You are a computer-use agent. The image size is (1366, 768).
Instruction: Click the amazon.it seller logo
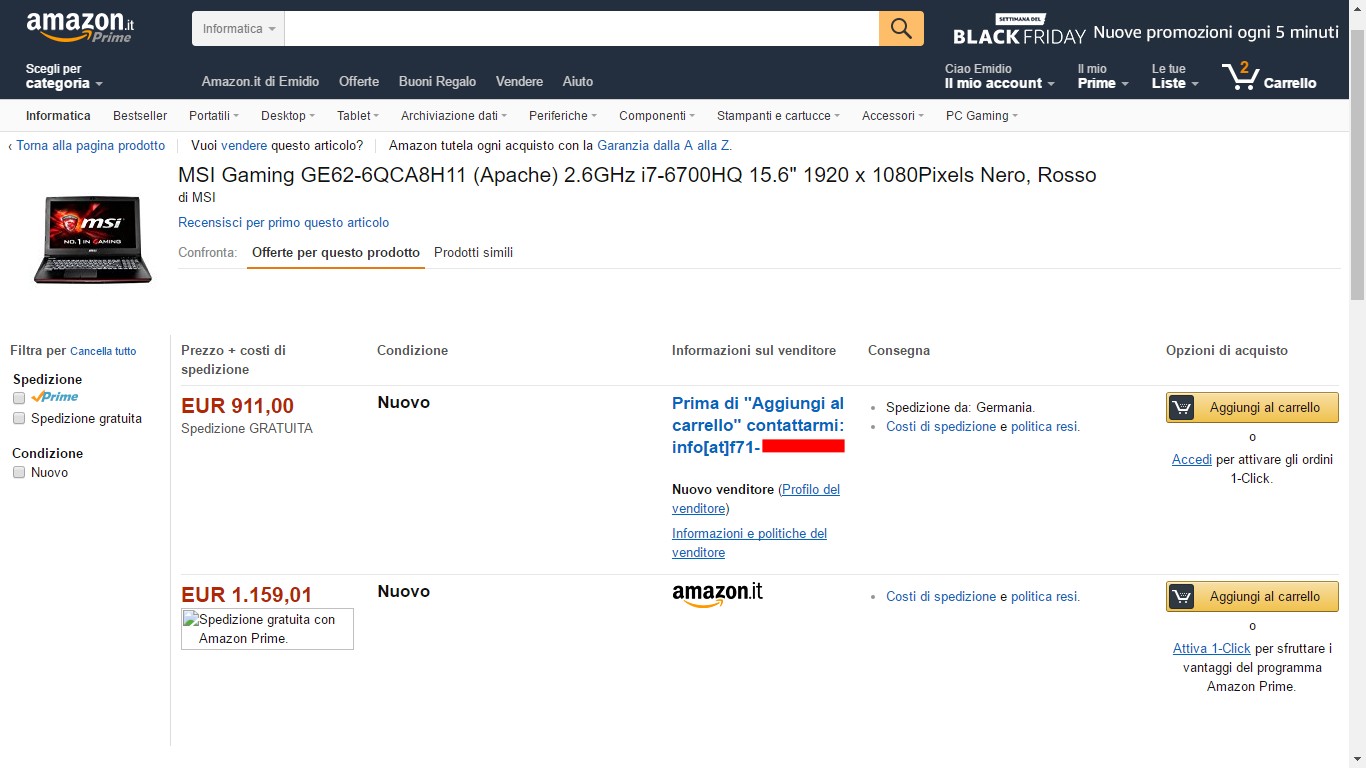[717, 594]
